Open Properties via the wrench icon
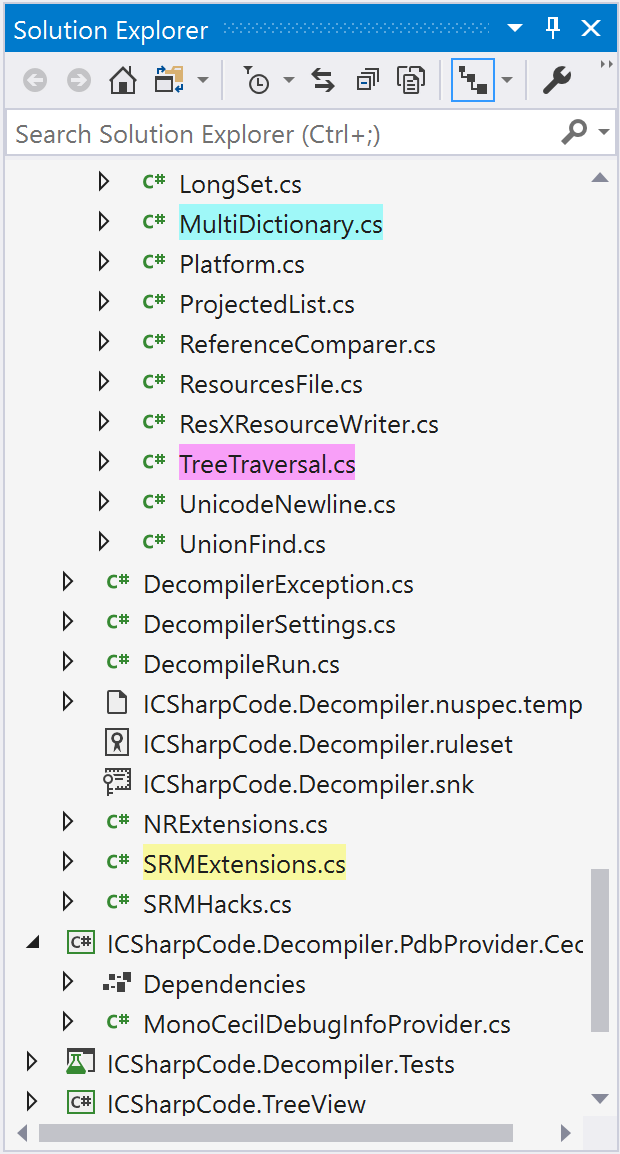Image resolution: width=620 pixels, height=1154 pixels. pyautogui.click(x=557, y=80)
